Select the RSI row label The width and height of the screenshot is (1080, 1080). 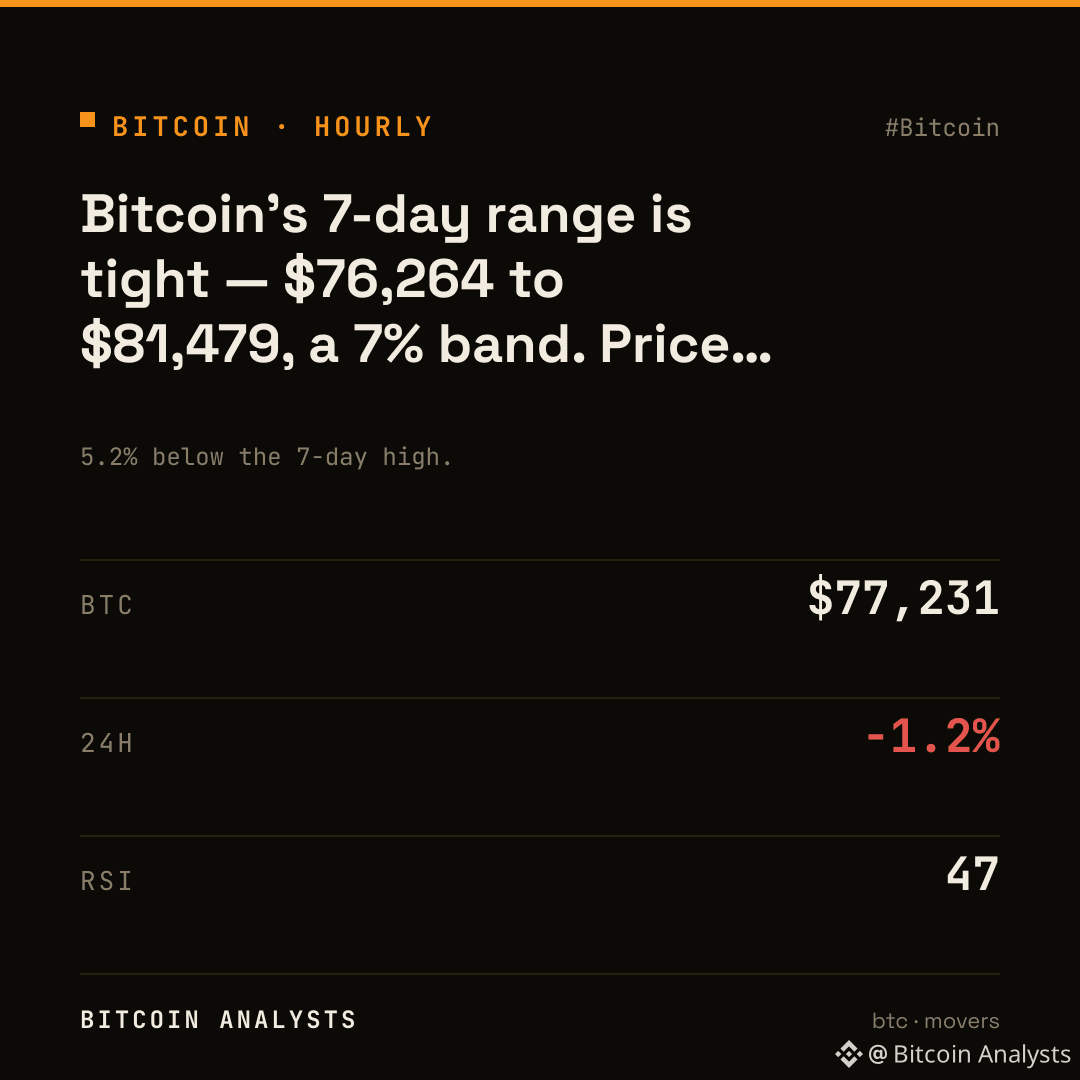coord(107,881)
